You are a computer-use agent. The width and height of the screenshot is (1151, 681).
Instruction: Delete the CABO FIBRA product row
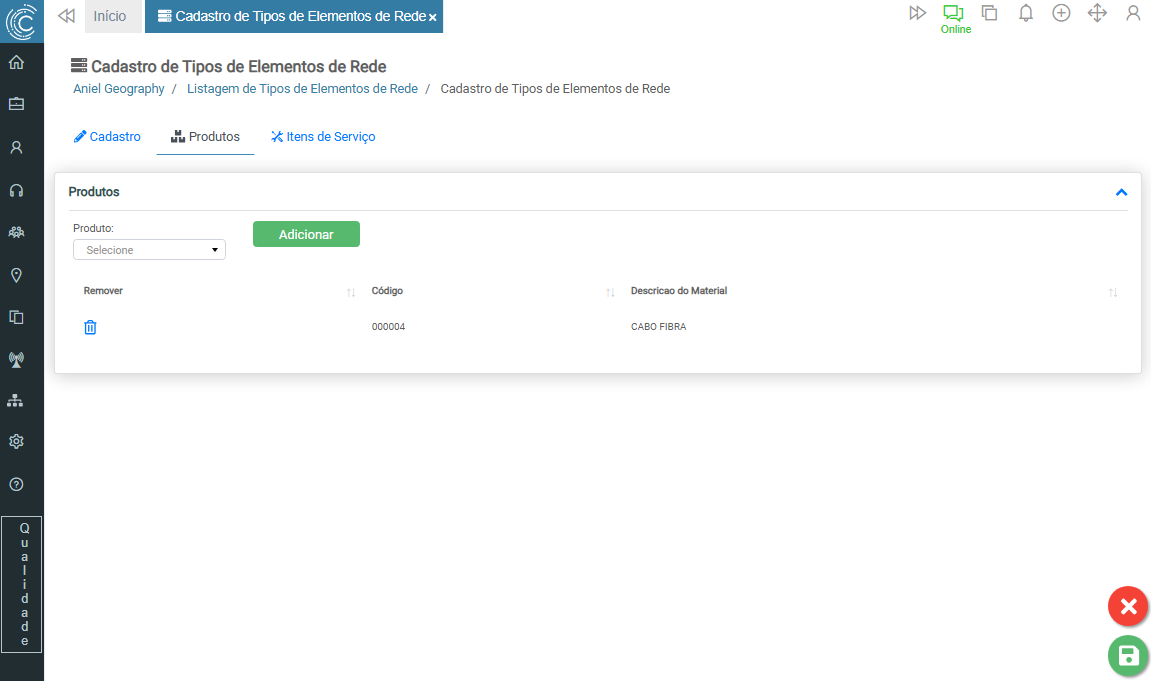pos(90,327)
